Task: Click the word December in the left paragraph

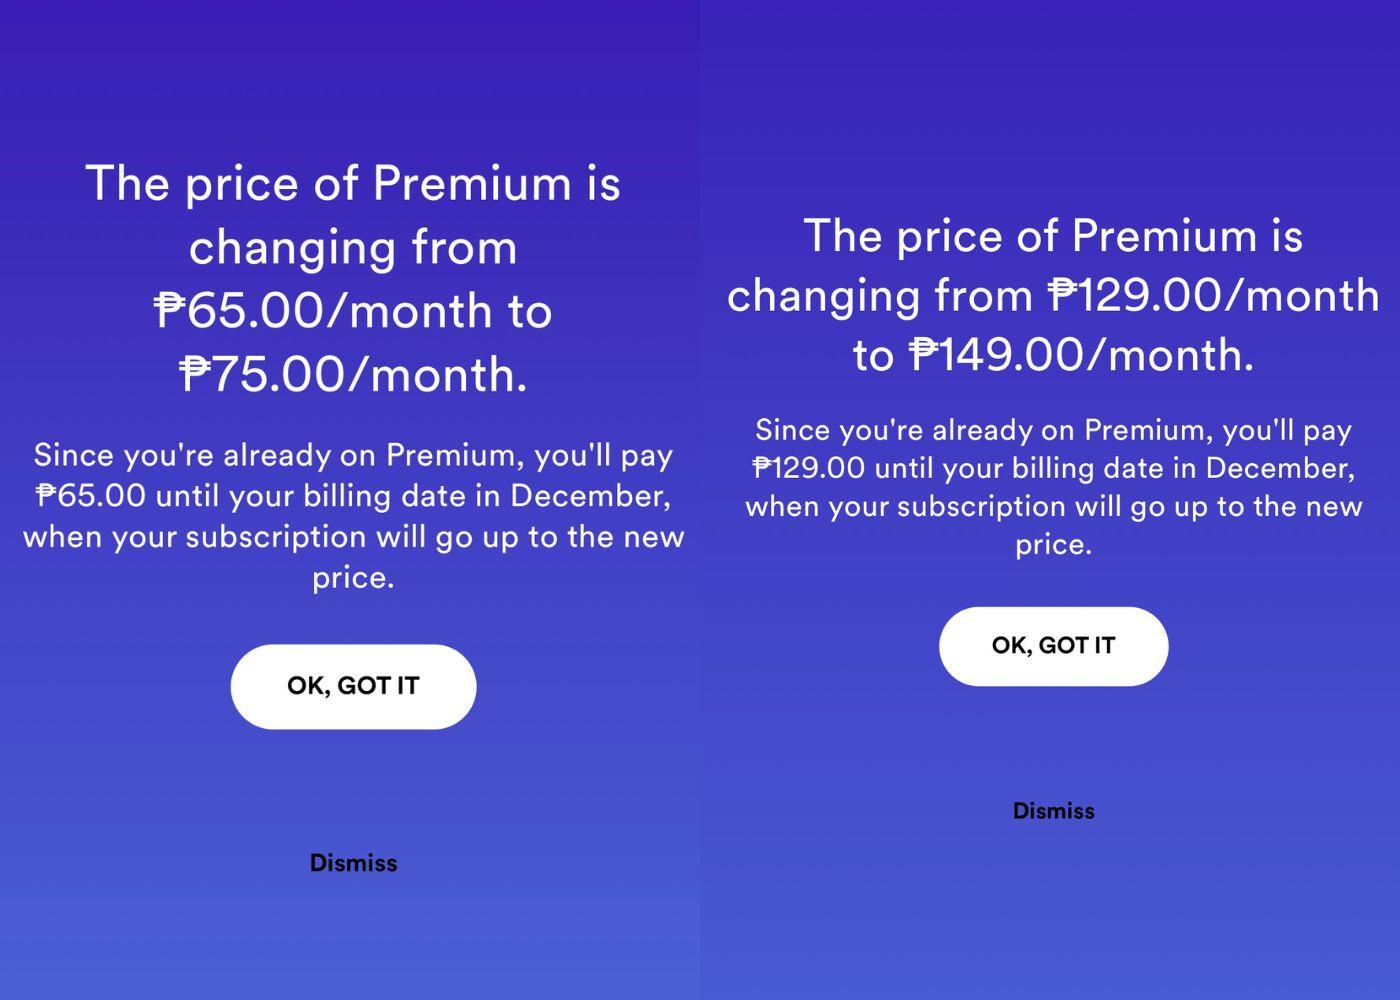Action: pos(590,496)
